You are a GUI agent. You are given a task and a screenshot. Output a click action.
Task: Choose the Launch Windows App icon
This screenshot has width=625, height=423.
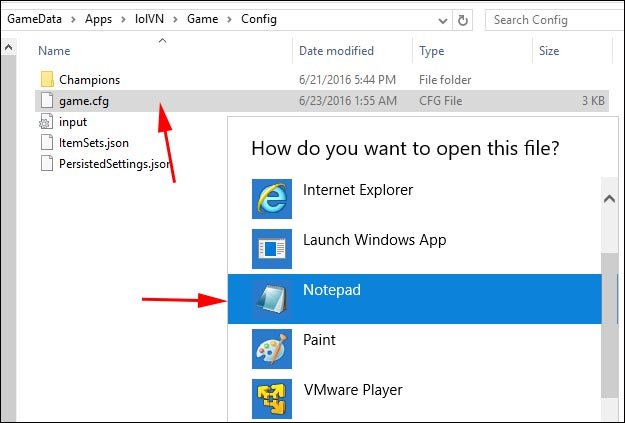pyautogui.click(x=272, y=249)
